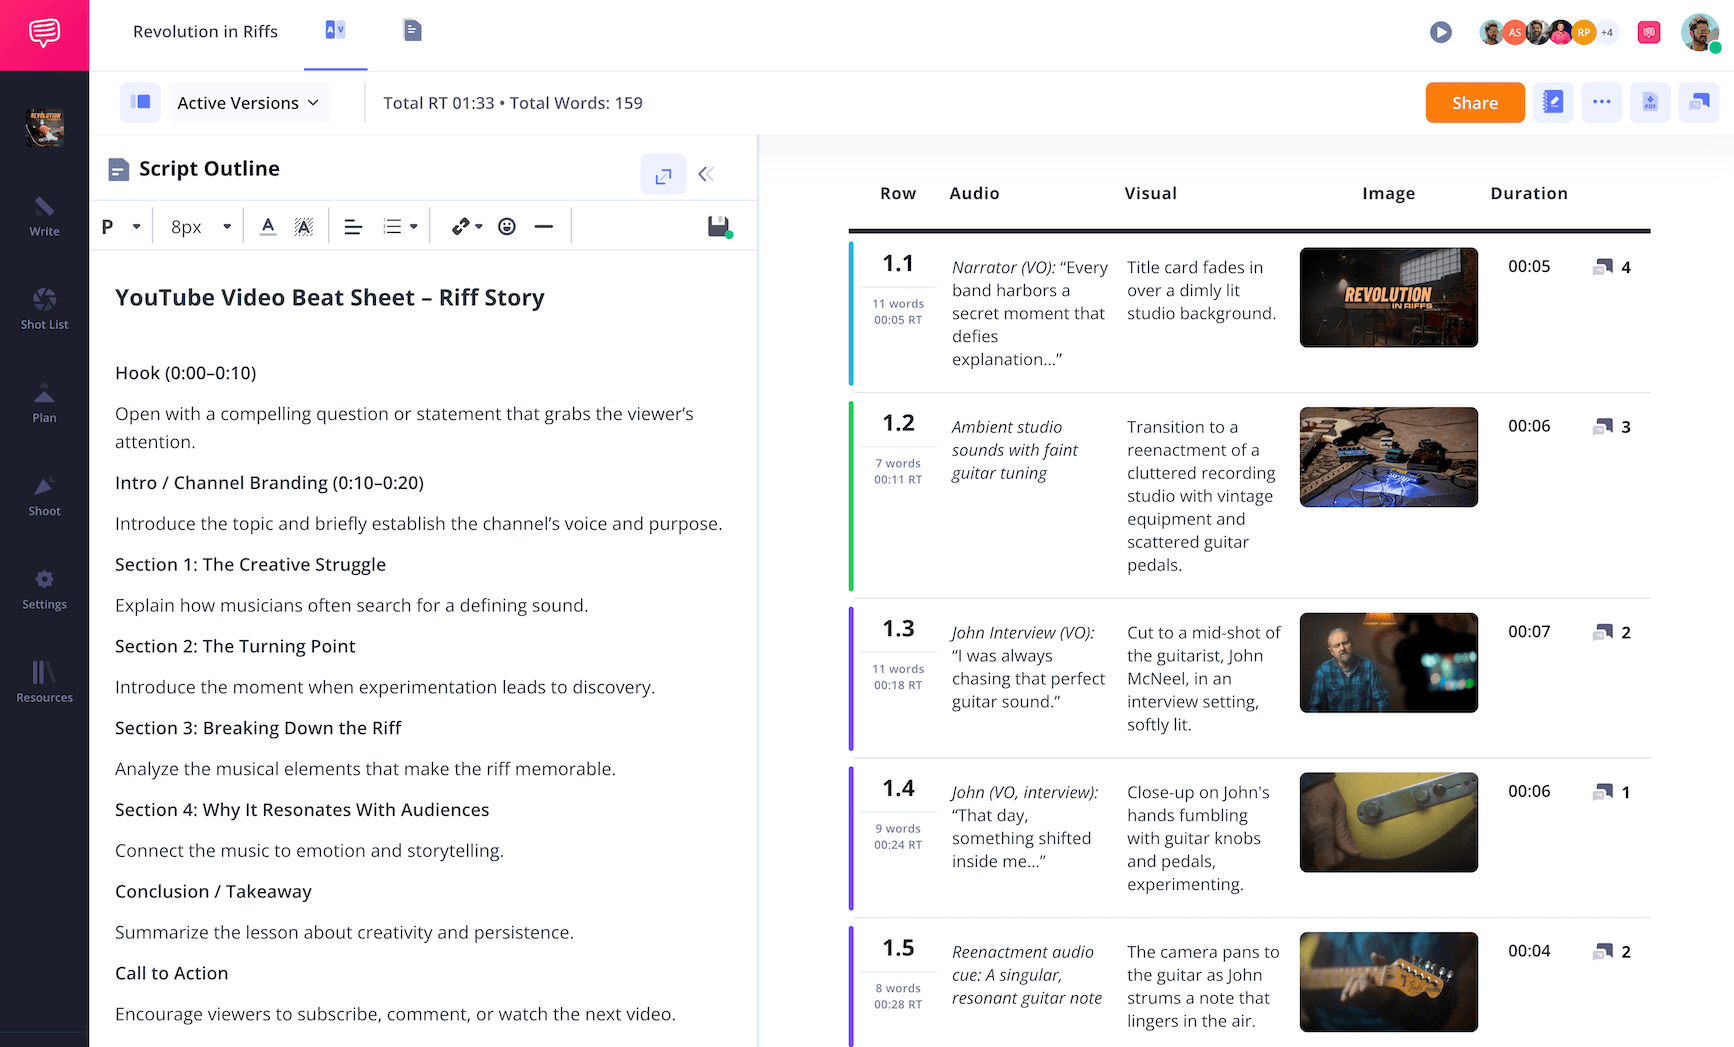This screenshot has width=1734, height=1047.
Task: Click the text highlight color icon
Action: pyautogui.click(x=304, y=227)
